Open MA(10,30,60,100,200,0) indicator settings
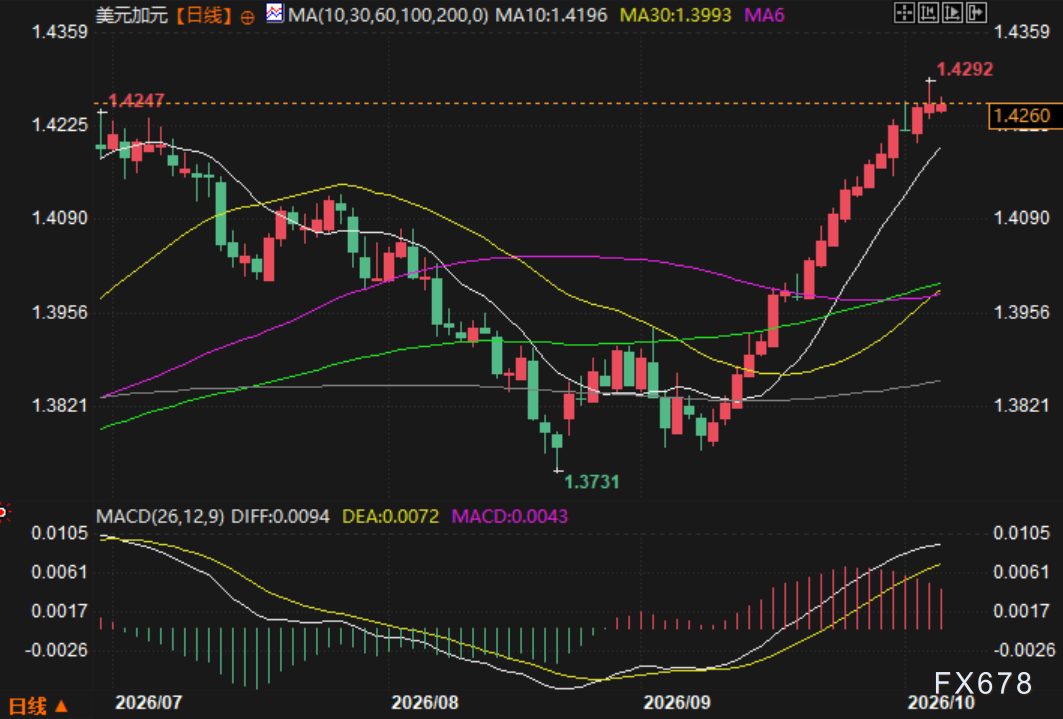 388,15
